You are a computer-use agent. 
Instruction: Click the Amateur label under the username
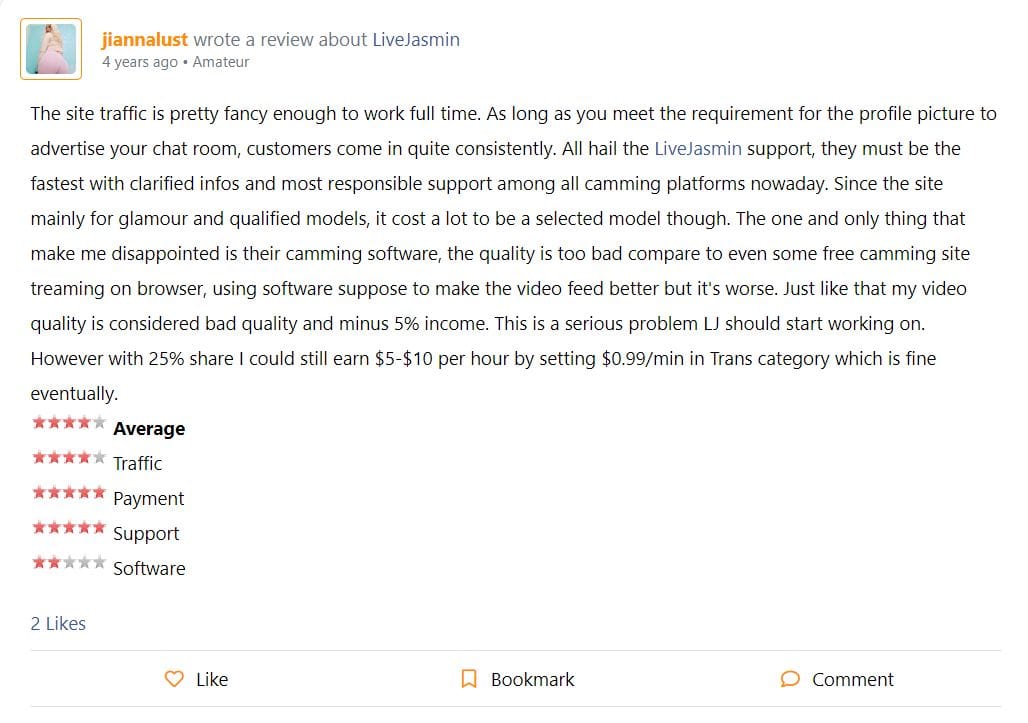221,62
